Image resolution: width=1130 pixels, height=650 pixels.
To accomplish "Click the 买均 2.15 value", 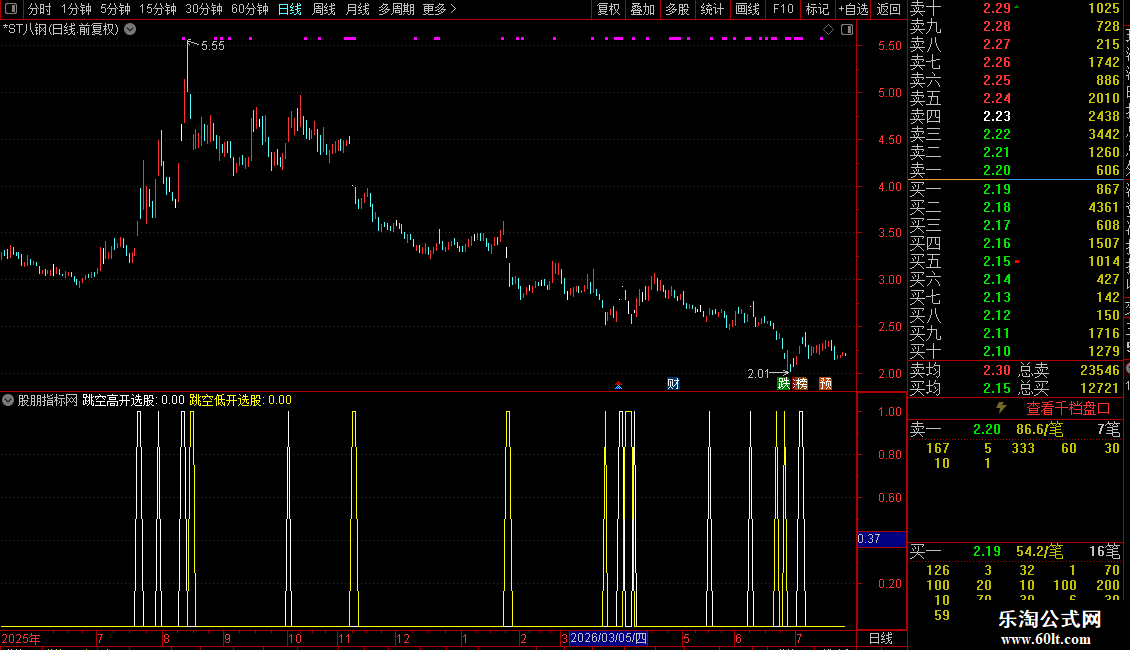I will (997, 388).
